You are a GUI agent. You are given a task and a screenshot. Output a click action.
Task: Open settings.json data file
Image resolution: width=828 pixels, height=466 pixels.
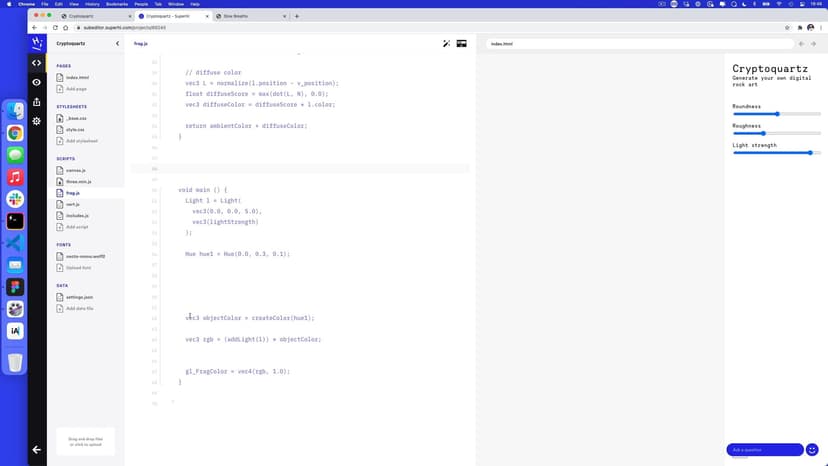point(80,297)
